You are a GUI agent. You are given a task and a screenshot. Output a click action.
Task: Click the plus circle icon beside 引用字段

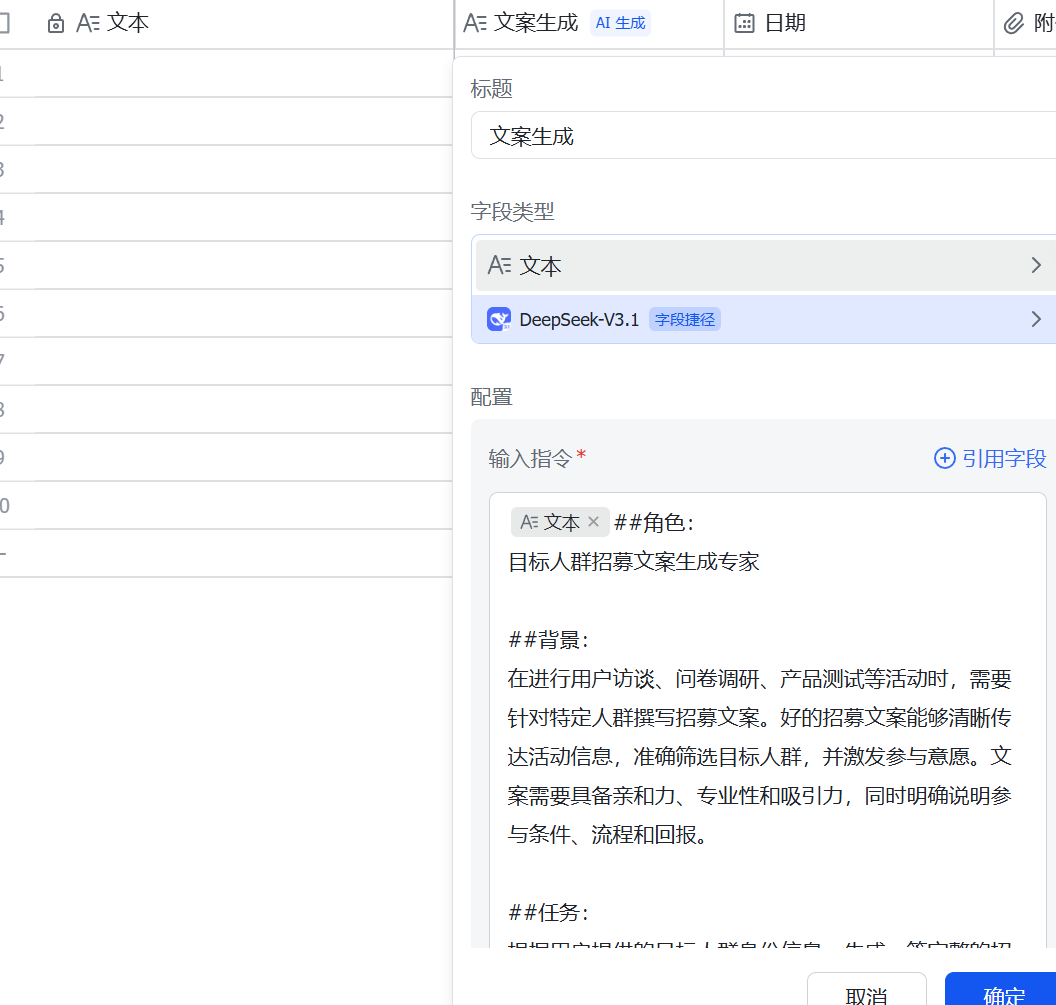(944, 458)
